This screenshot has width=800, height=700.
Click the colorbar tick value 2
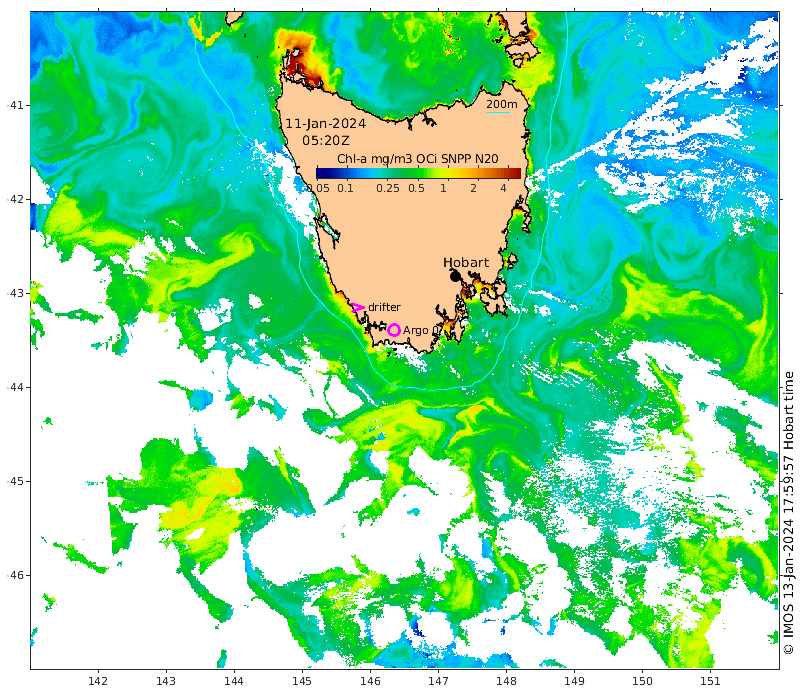click(x=473, y=188)
